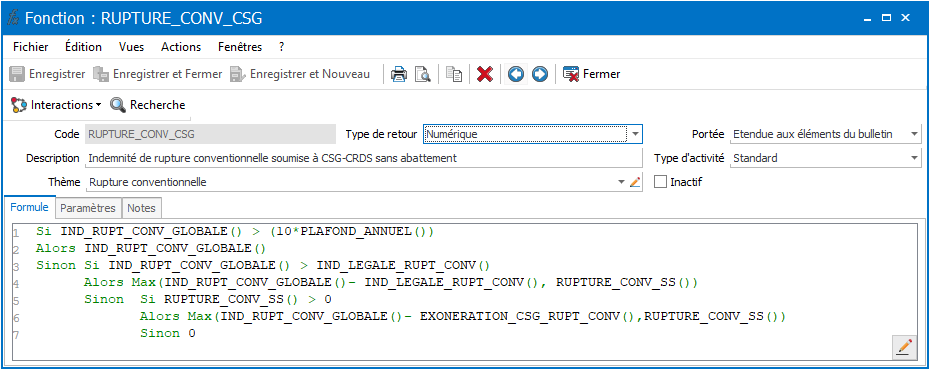Switch to the Notes tab
Viewport: 930px width, 370px height.
(x=141, y=208)
